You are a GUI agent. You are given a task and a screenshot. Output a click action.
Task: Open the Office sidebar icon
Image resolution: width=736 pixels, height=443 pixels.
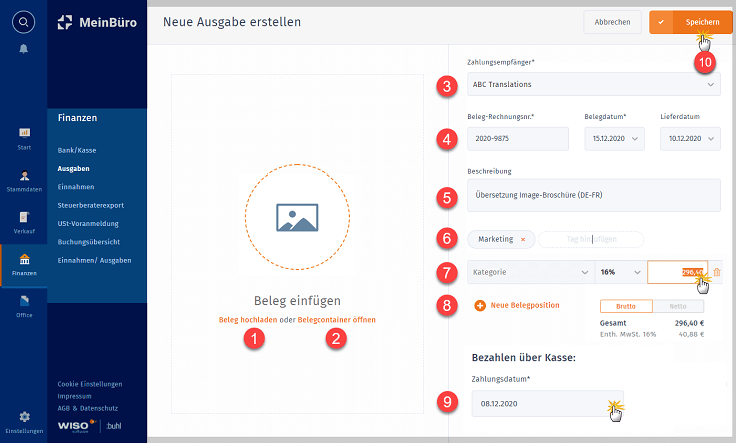24,301
